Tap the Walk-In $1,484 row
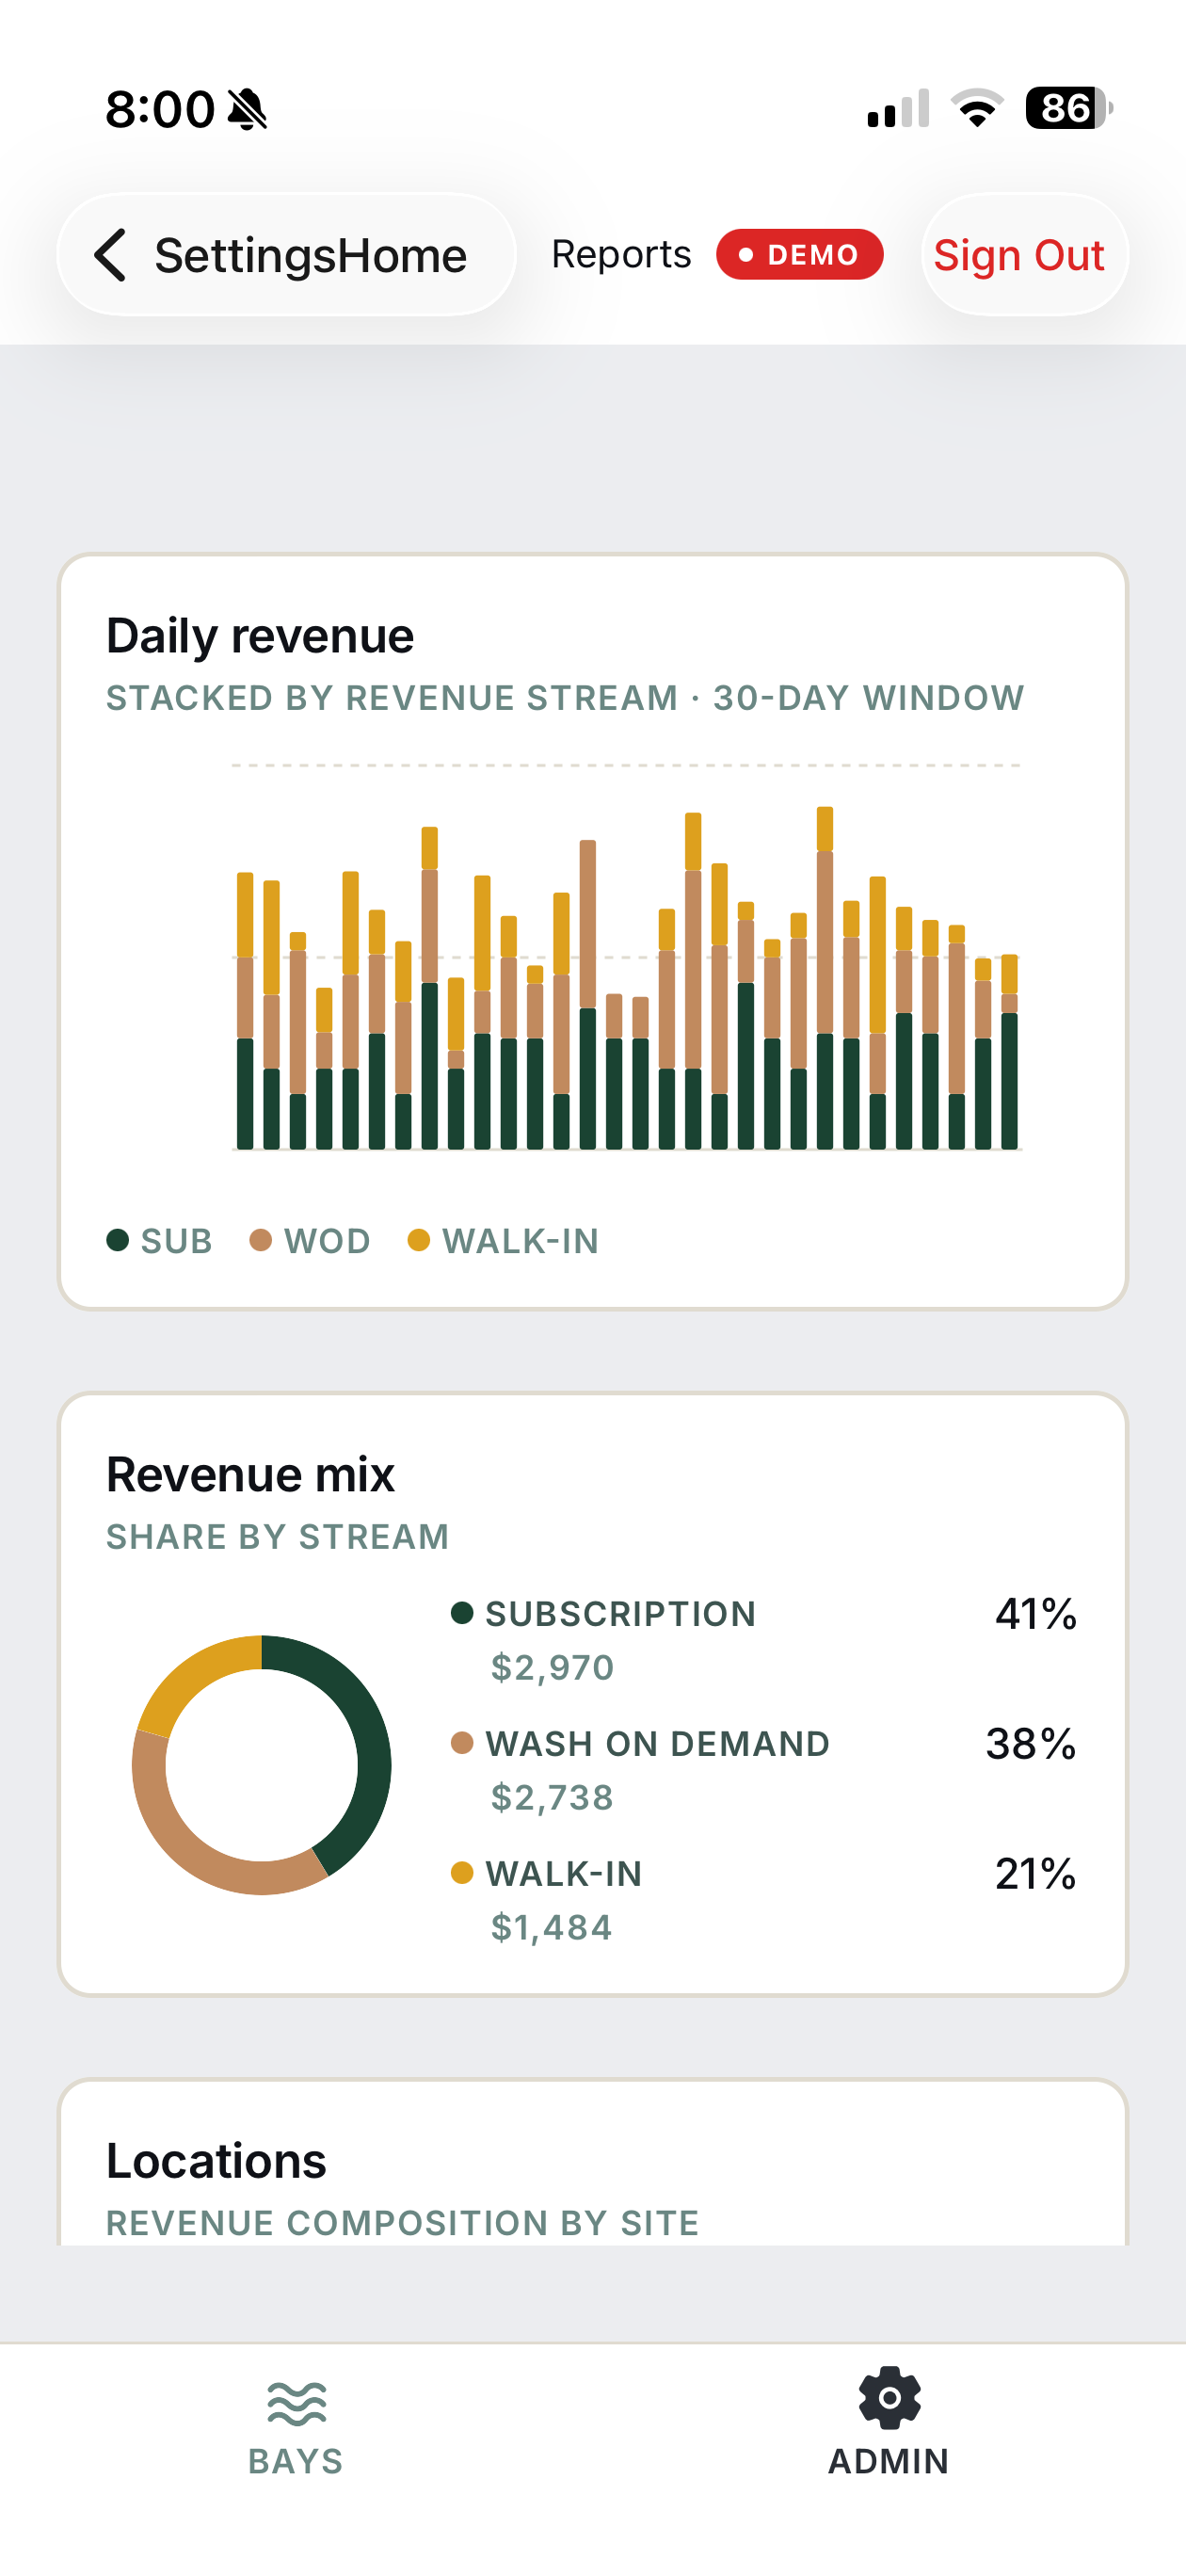Screen dimensions: 1186x2576 764,1900
